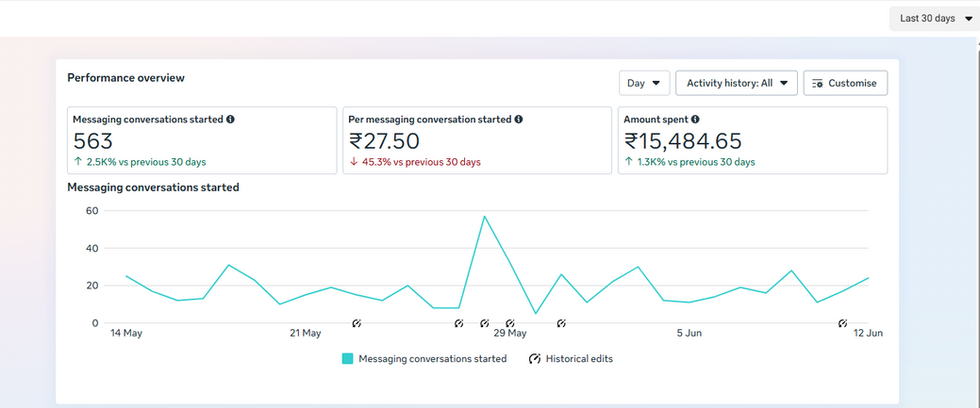
Task: Open the Last 30 days date range dropdown
Action: click(x=934, y=19)
